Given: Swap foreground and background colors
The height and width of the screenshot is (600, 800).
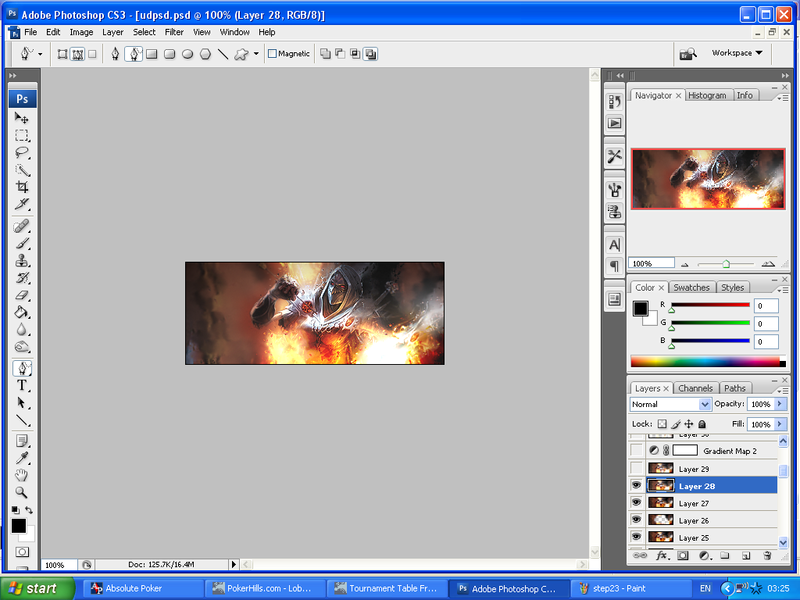Looking at the screenshot, I should click(29, 510).
